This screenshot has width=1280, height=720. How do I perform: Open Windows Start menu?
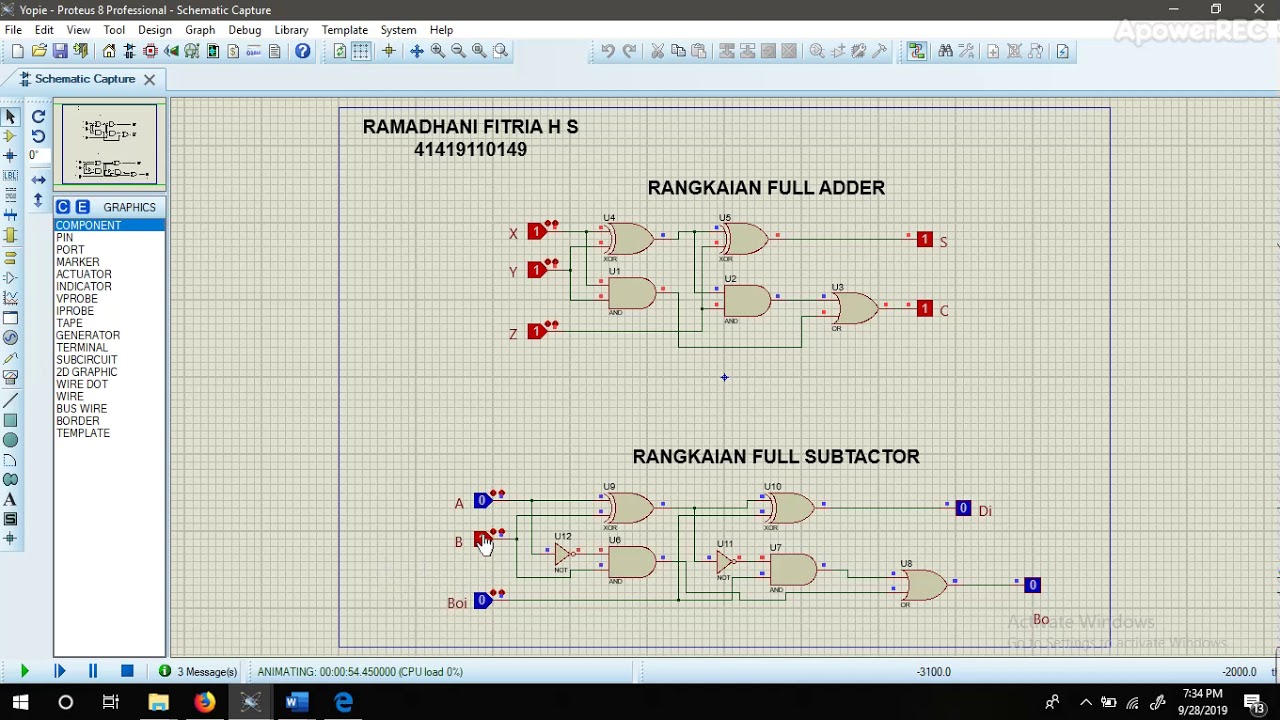[x=20, y=702]
